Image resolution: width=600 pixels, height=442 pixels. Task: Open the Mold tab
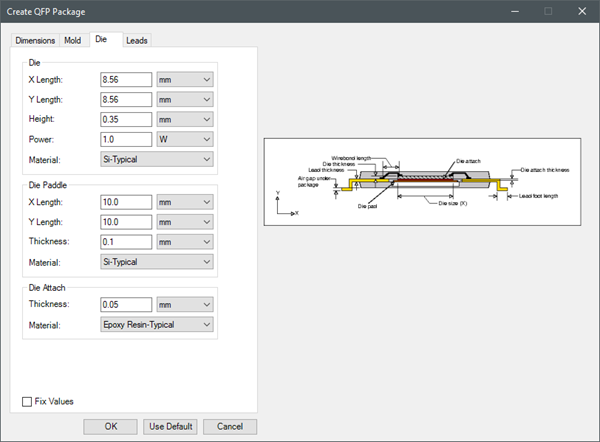(73, 40)
